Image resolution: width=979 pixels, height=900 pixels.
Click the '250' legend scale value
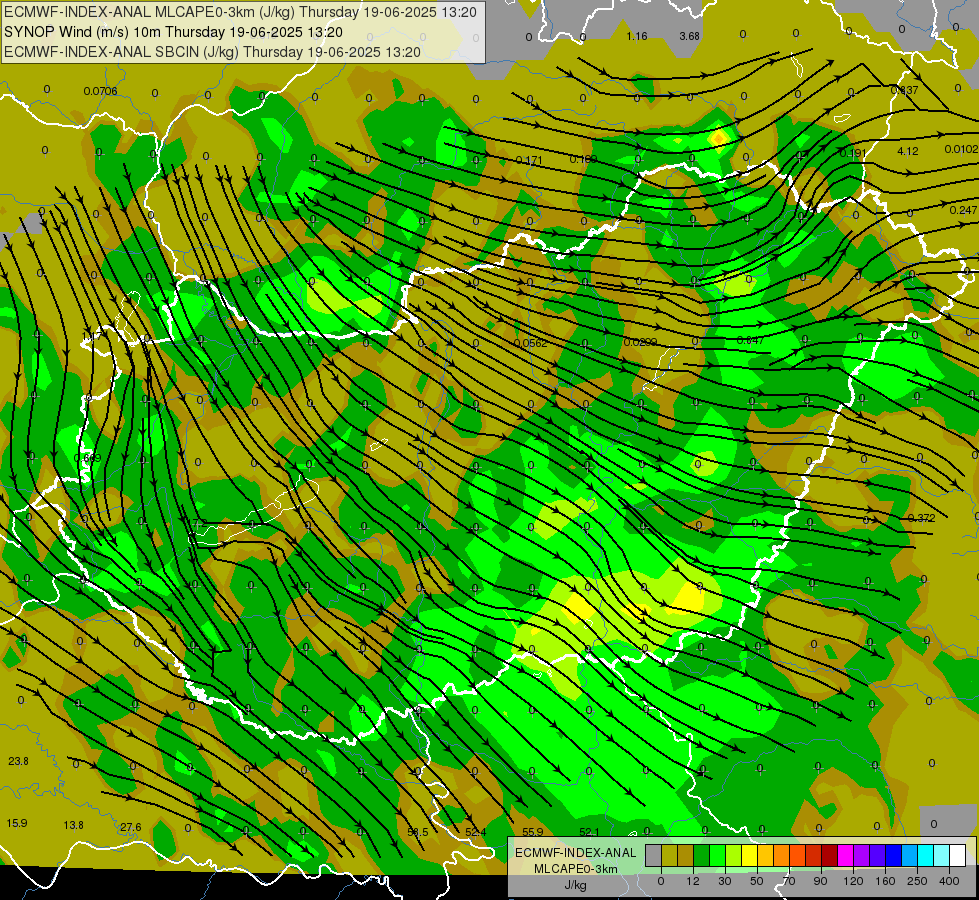pos(917,881)
